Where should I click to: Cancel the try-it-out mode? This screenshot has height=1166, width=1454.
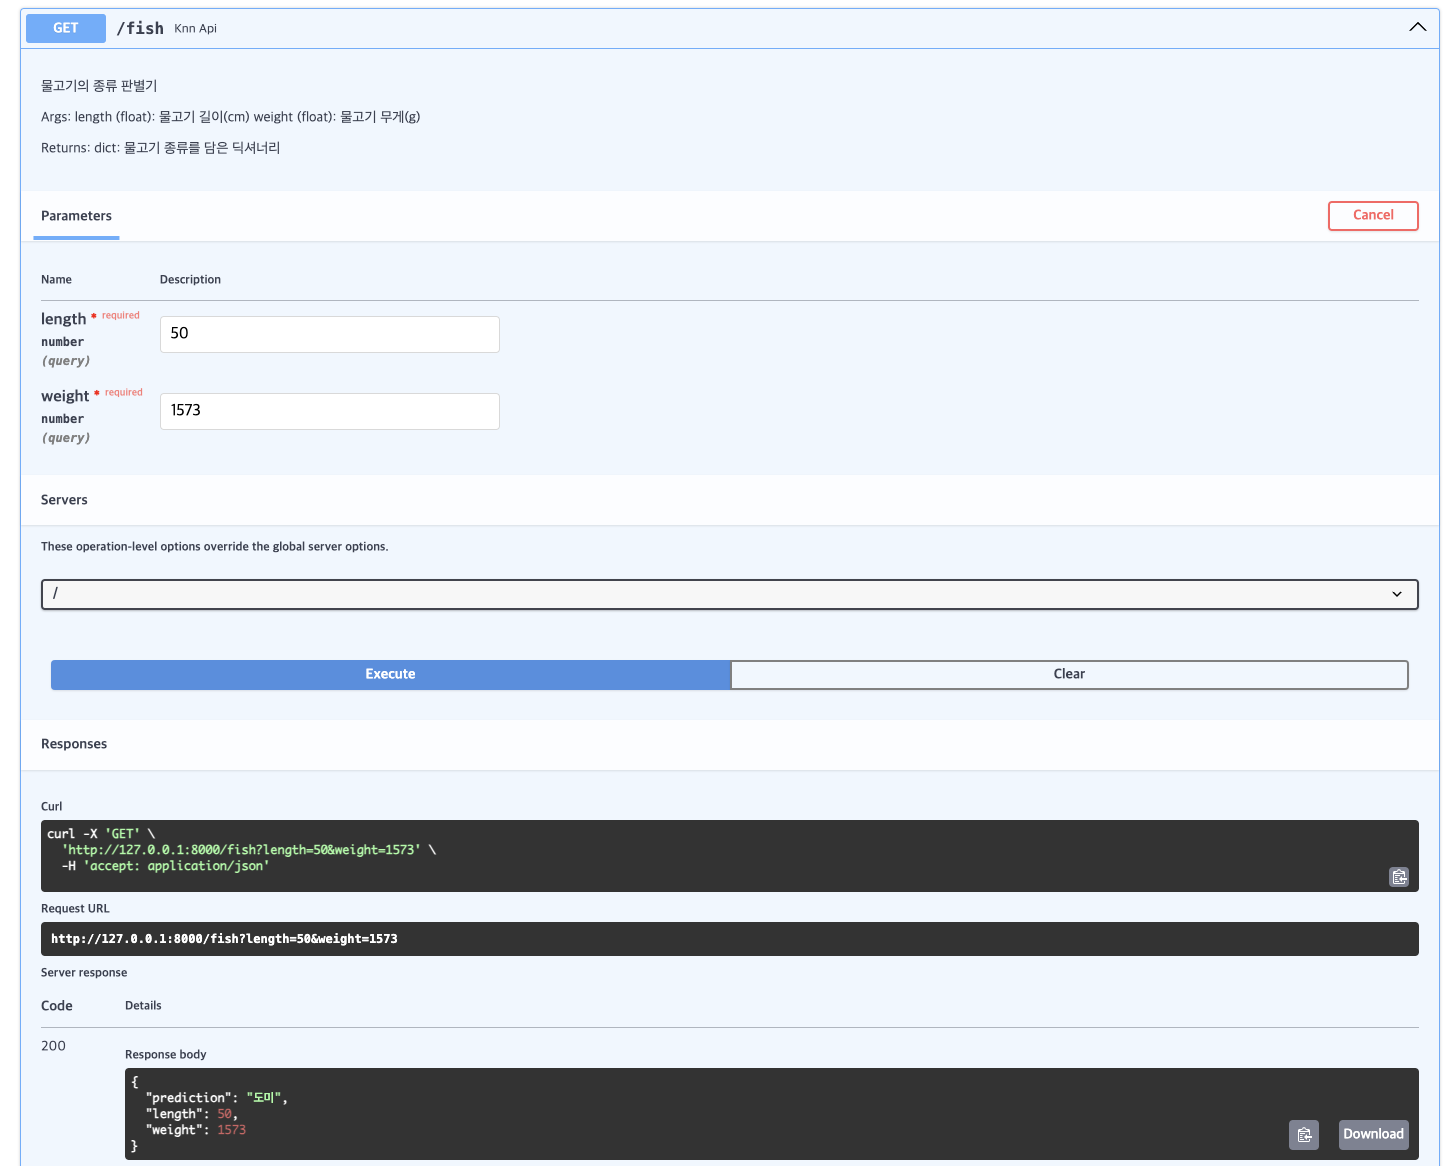[1373, 215]
